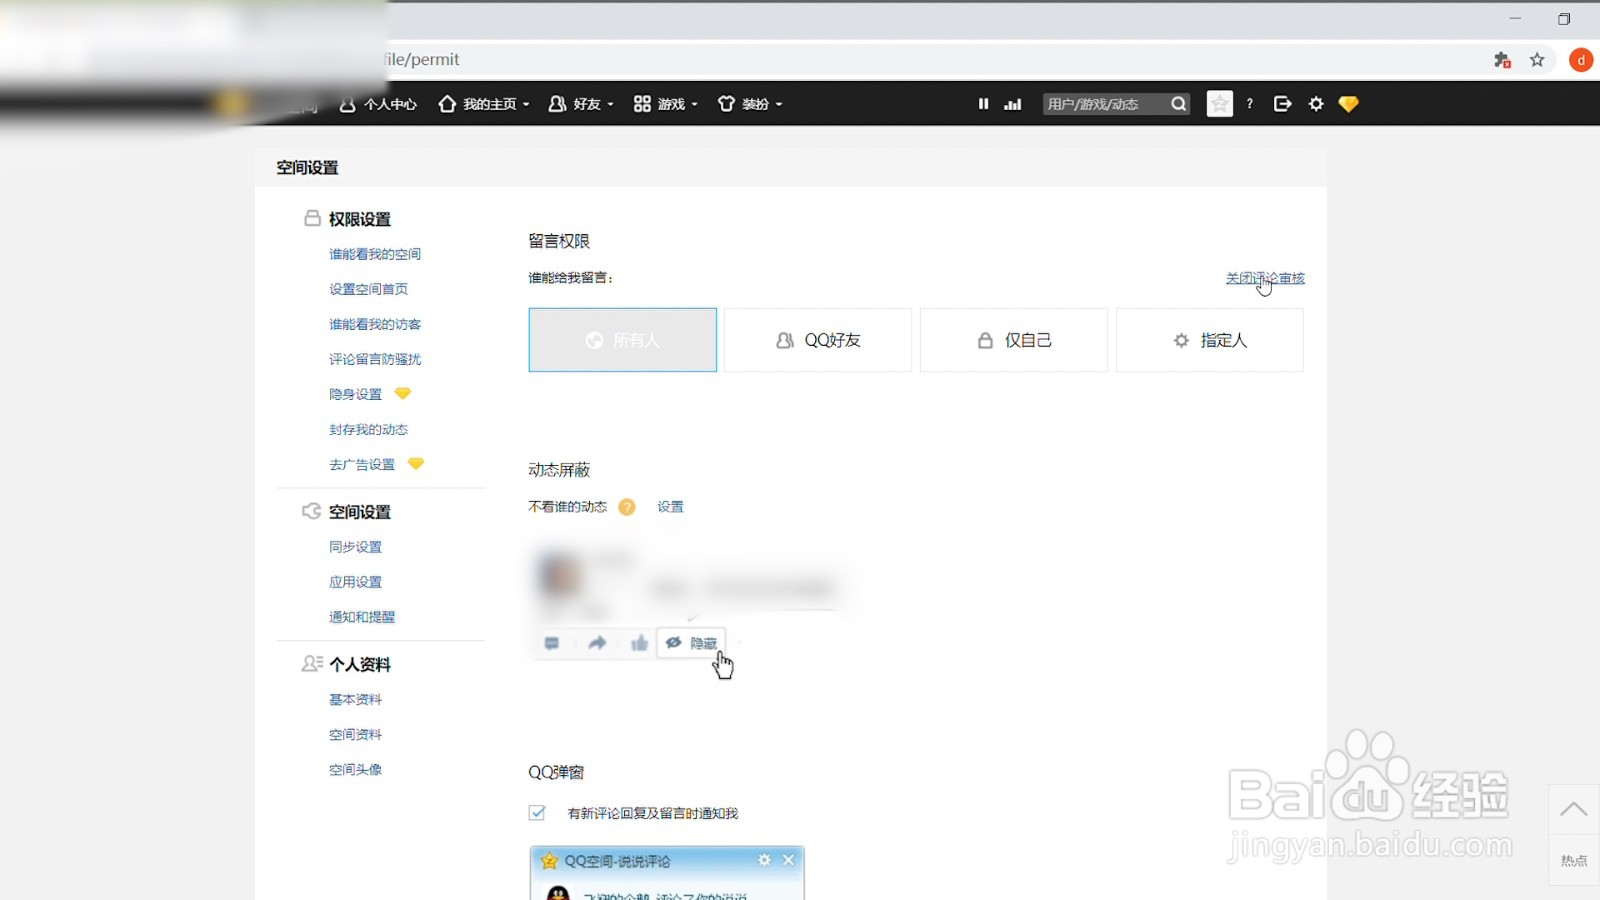
Task: Focus the 用户/游戏/动态 search field
Action: tap(1104, 104)
